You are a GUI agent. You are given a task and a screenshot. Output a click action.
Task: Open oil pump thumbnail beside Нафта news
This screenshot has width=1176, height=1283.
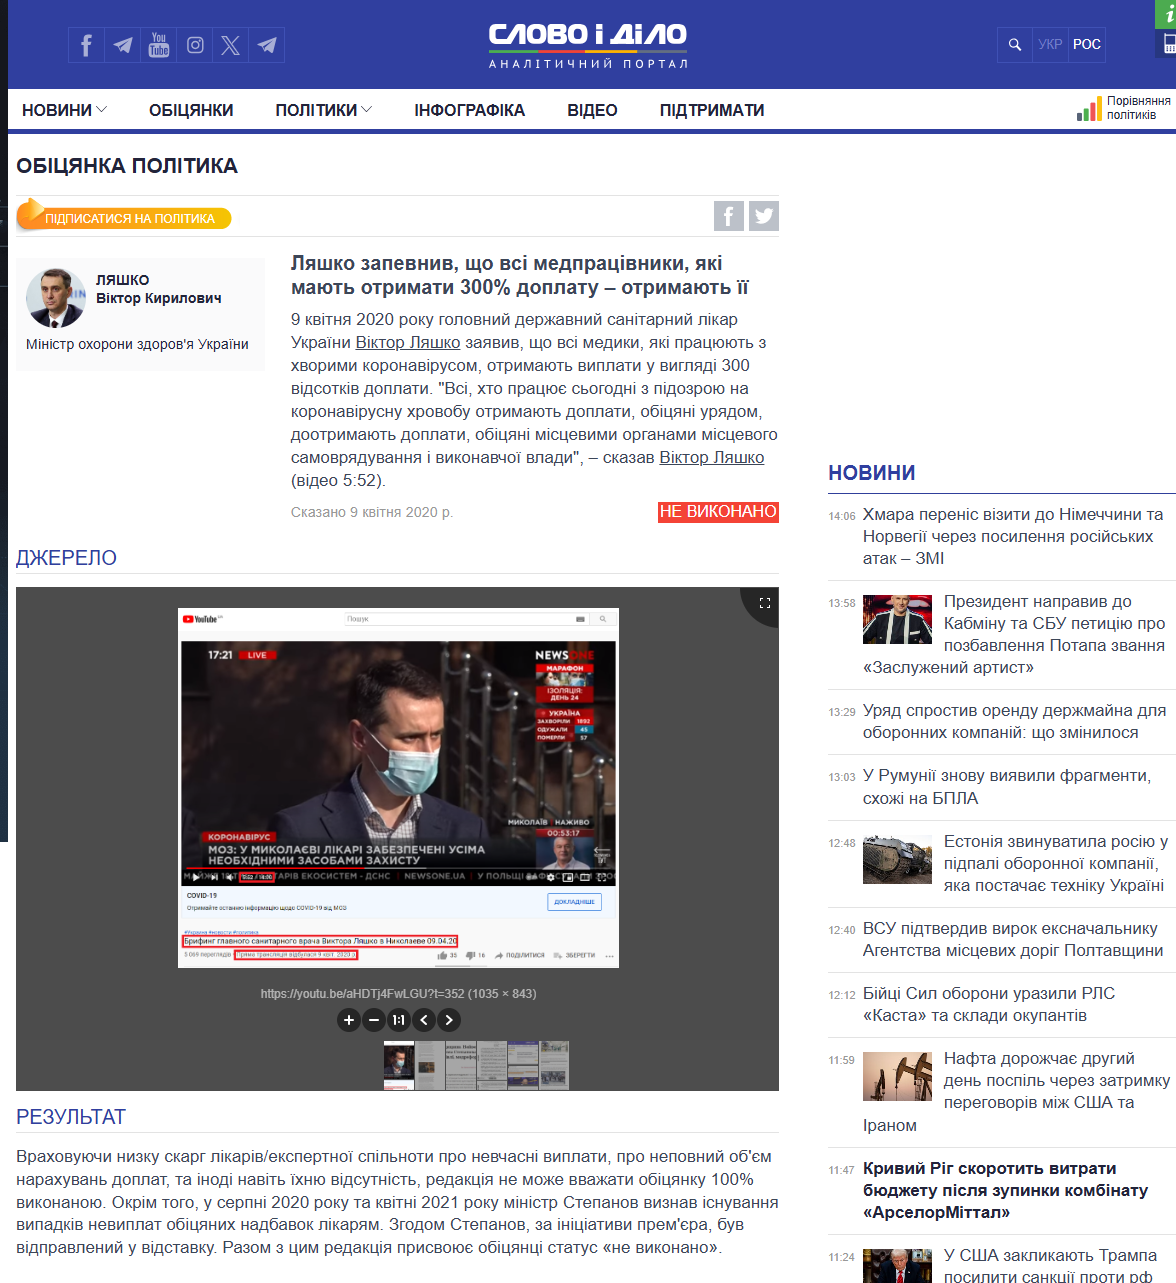tap(897, 1076)
